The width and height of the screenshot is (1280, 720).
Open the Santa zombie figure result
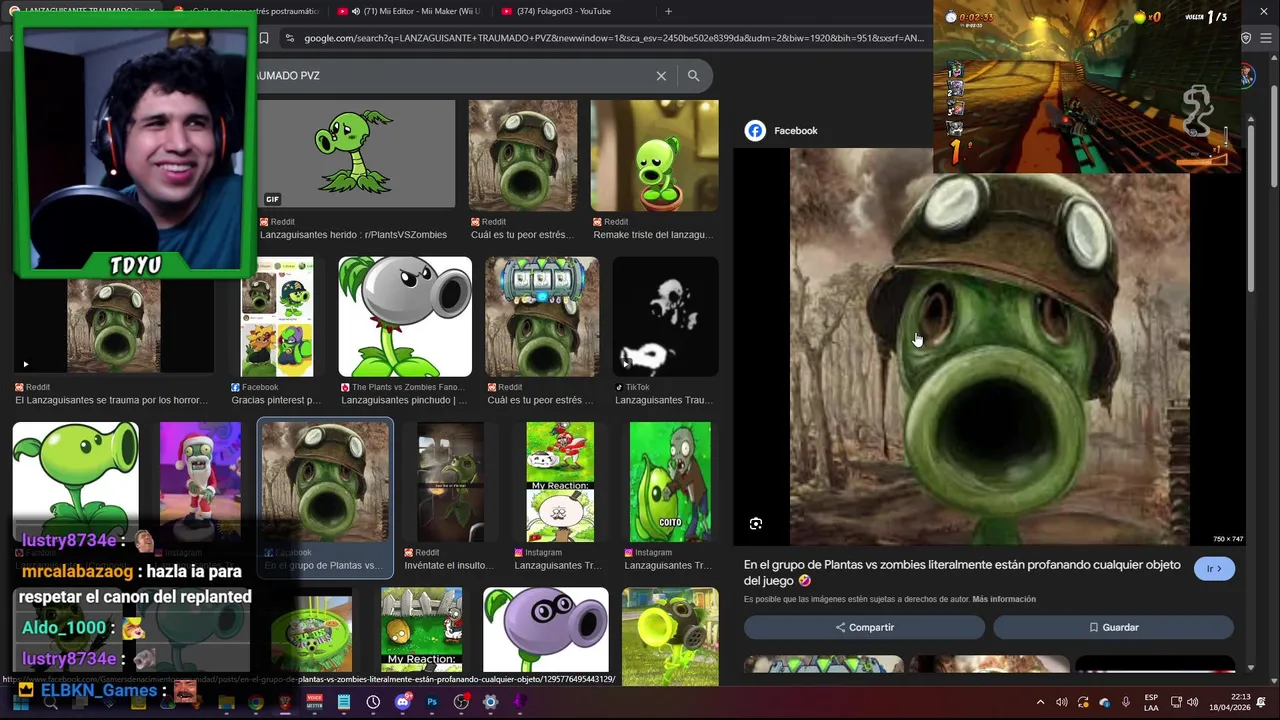(200, 481)
